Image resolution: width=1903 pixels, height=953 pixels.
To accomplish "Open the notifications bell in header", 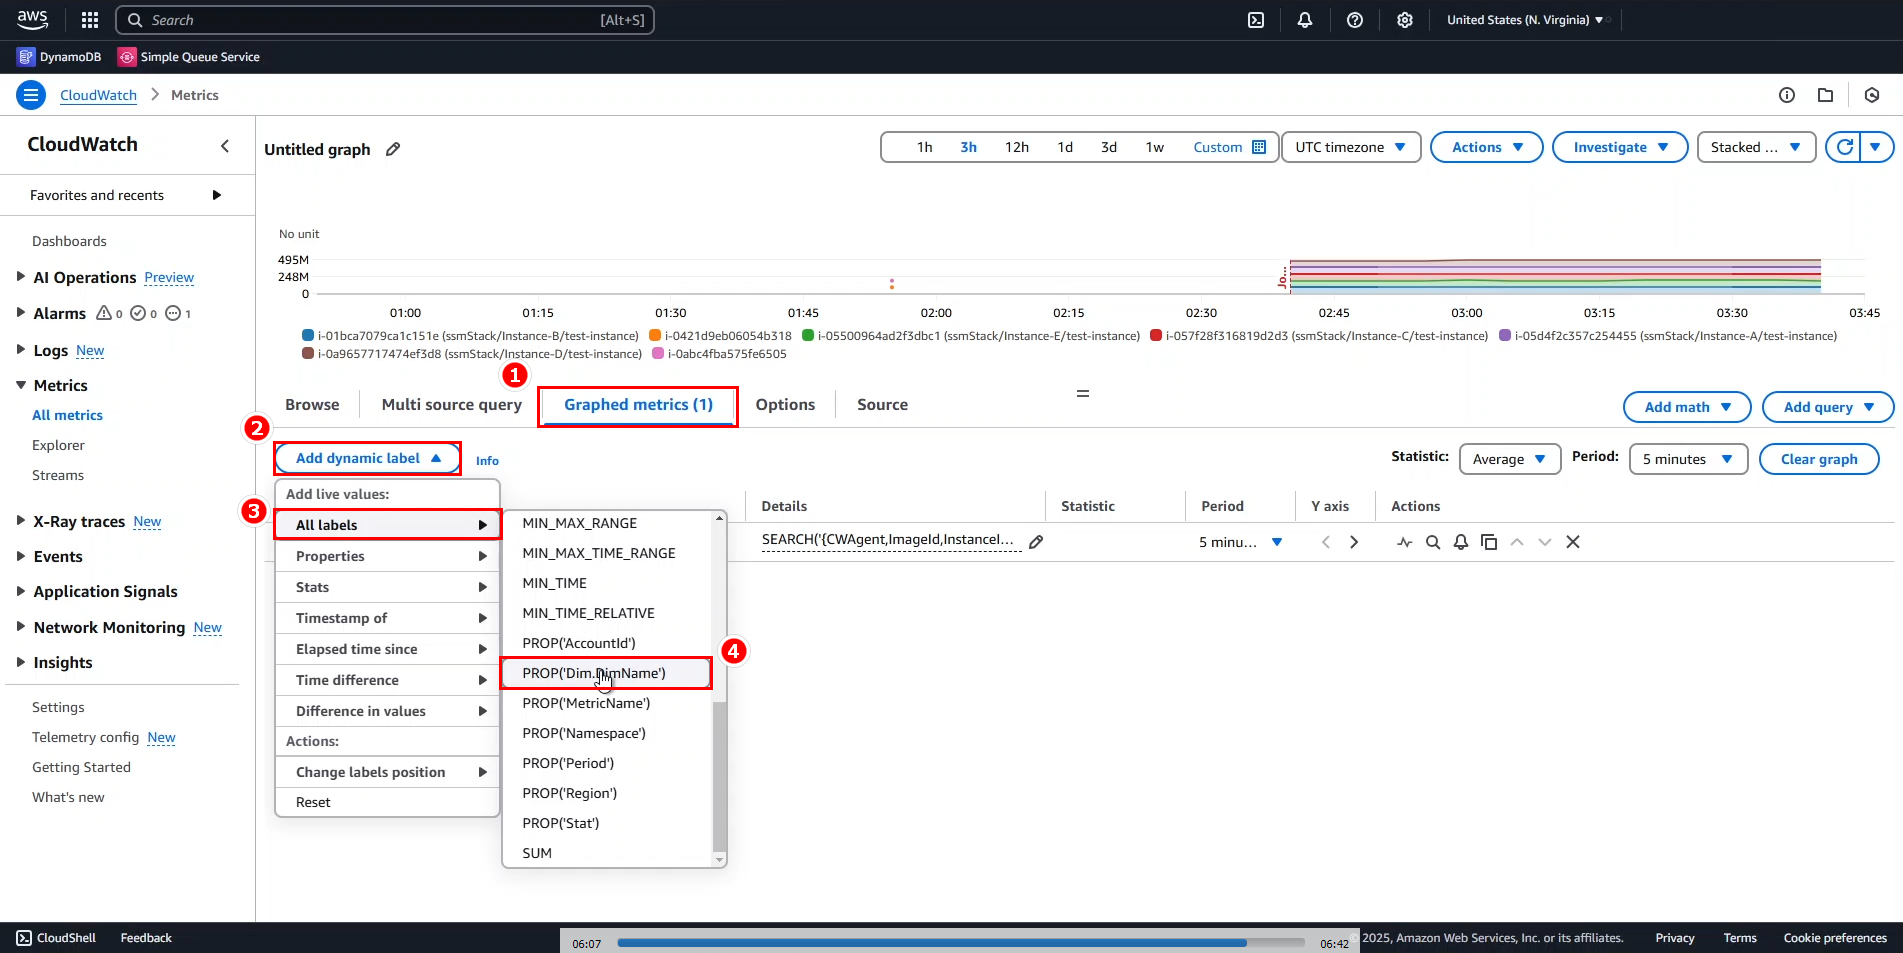I will point(1305,20).
